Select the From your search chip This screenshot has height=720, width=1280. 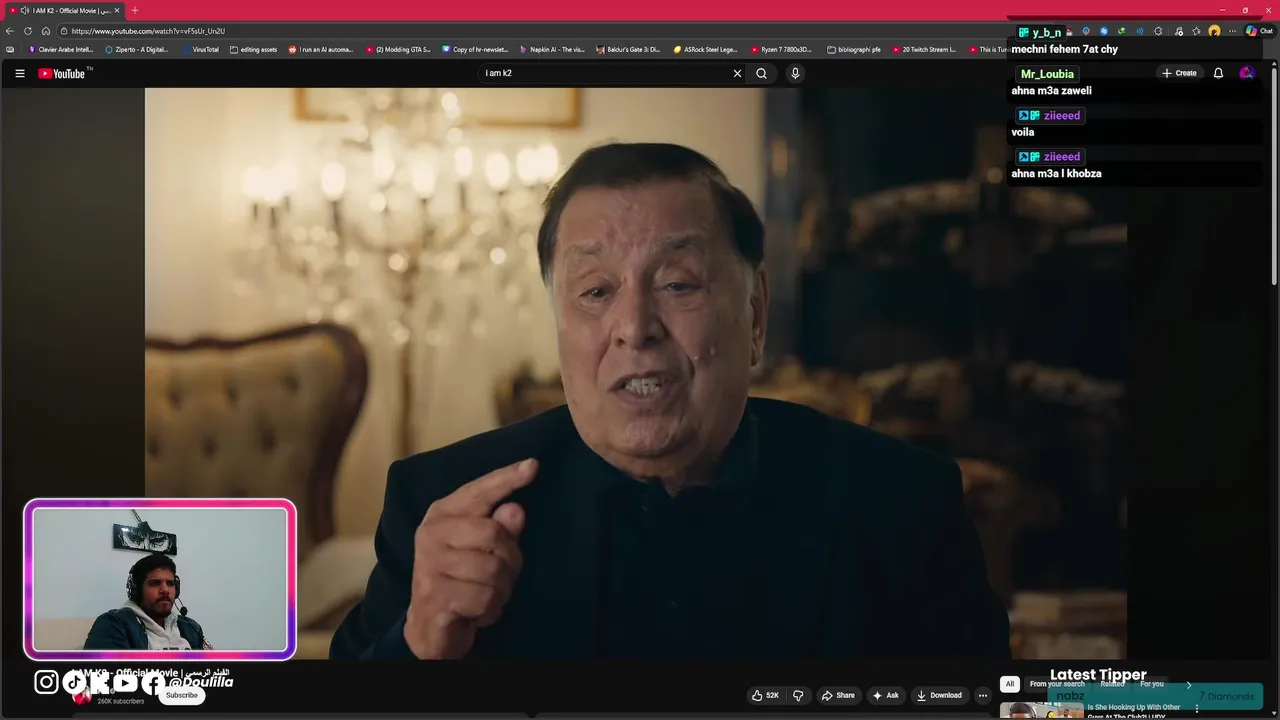click(1057, 684)
